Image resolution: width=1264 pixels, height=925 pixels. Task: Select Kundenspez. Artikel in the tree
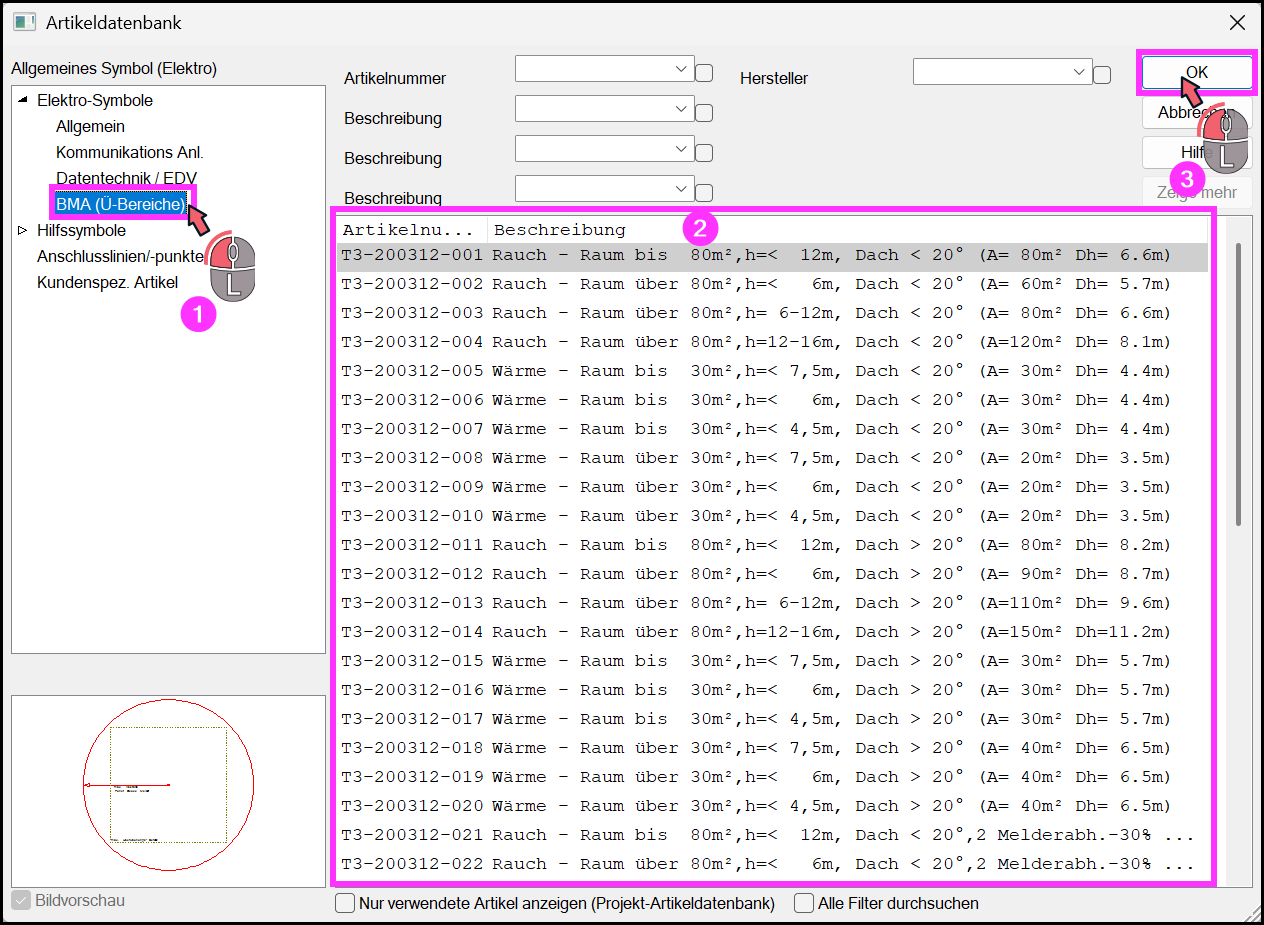tap(107, 282)
